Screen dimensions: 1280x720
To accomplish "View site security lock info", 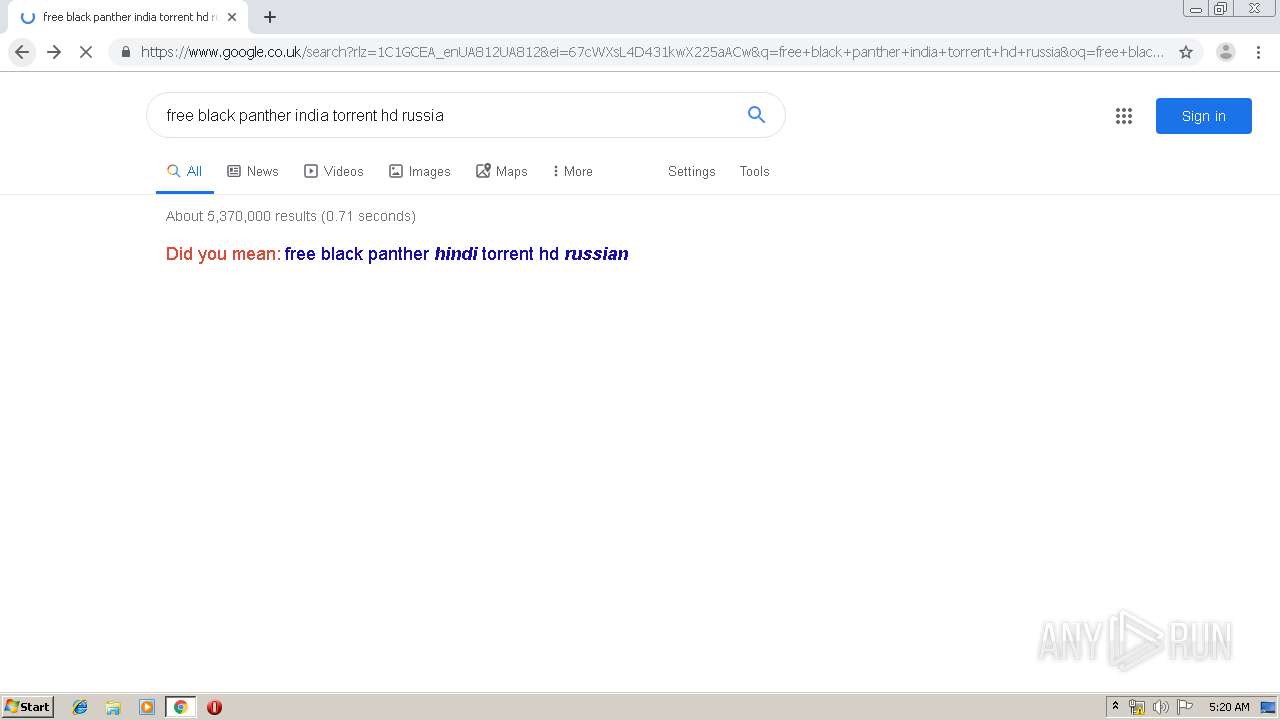I will tap(125, 52).
